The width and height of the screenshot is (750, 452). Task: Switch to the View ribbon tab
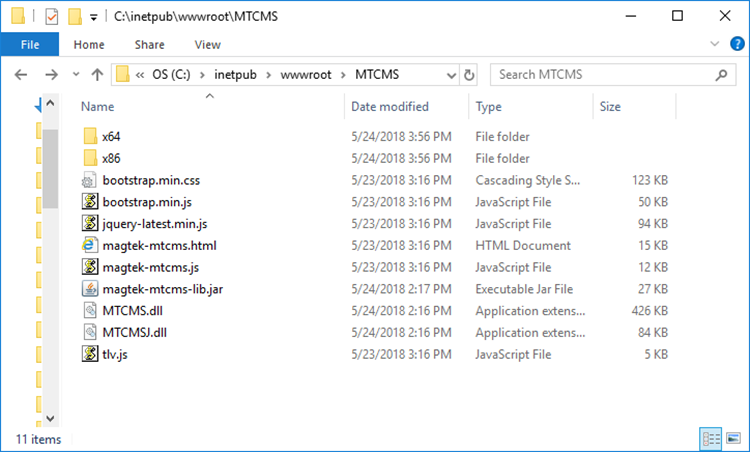(208, 44)
